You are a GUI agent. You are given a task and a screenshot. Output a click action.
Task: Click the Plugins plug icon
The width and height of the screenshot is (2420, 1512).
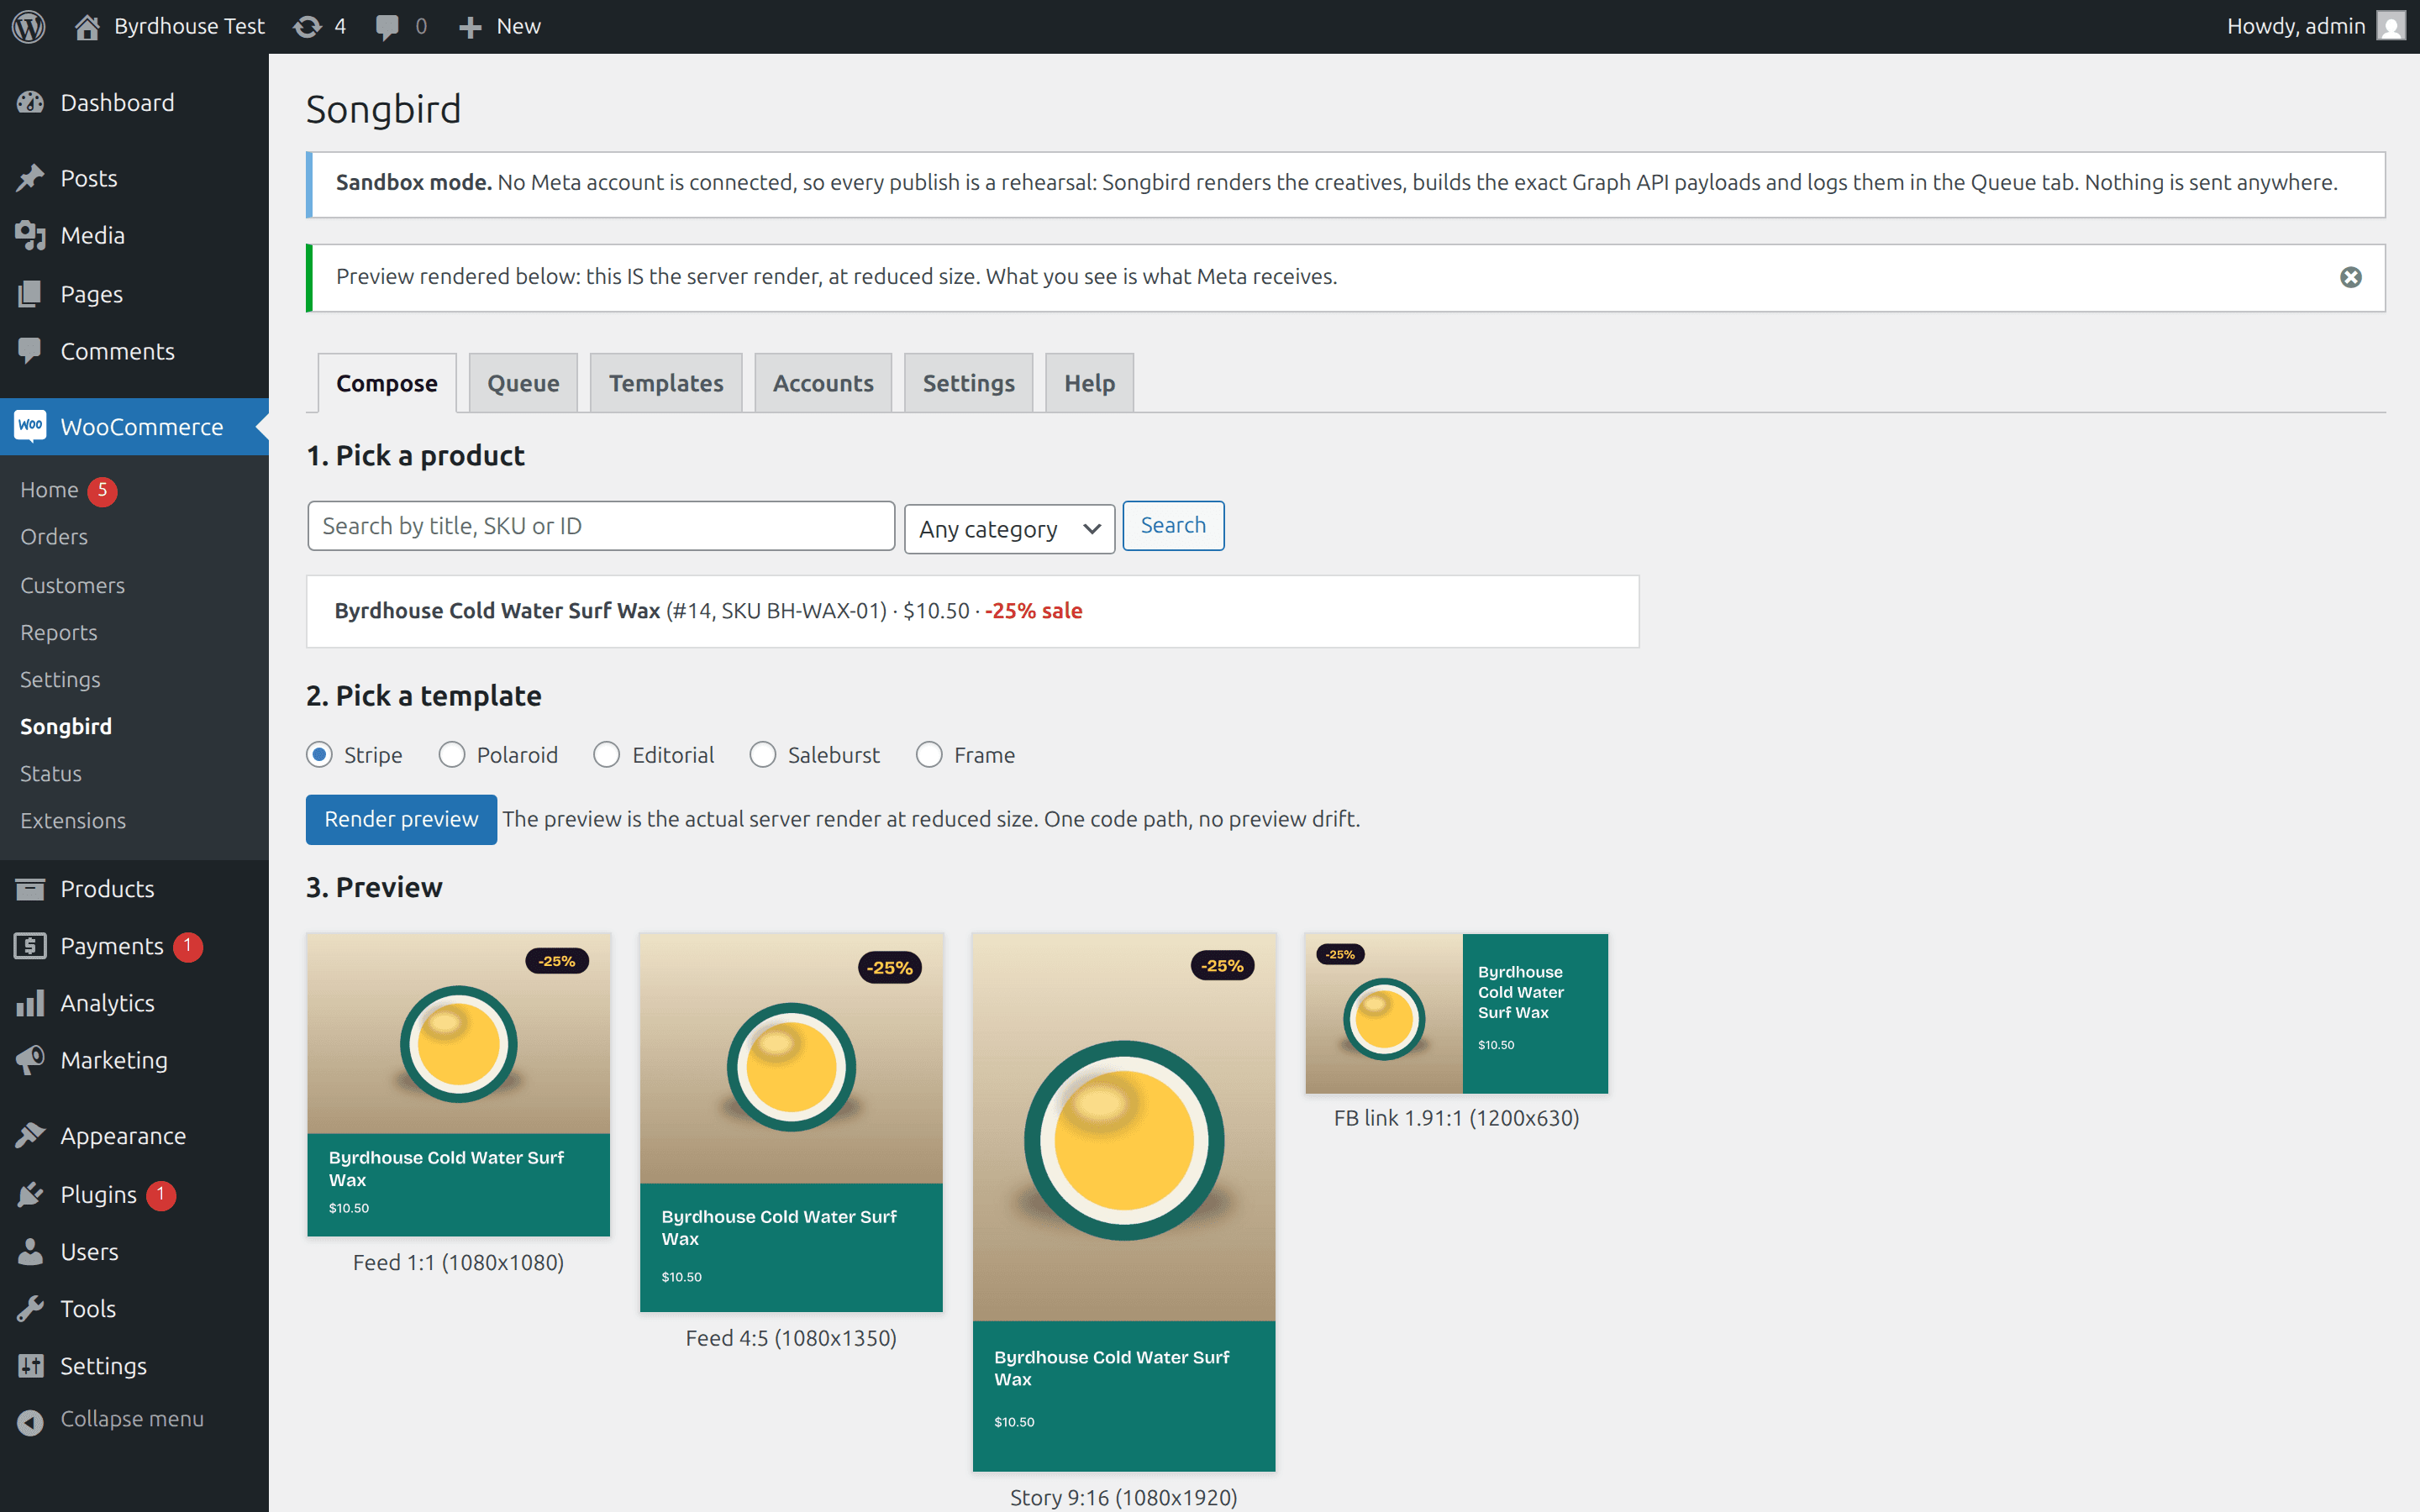tap(30, 1194)
